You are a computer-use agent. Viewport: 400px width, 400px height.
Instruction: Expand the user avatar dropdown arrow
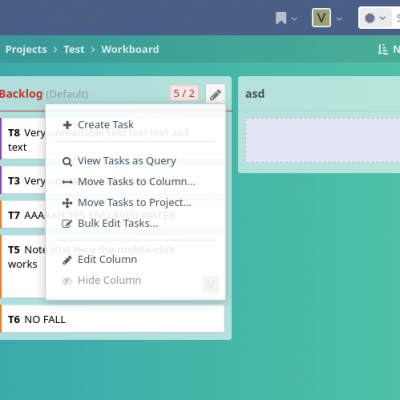pos(339,19)
